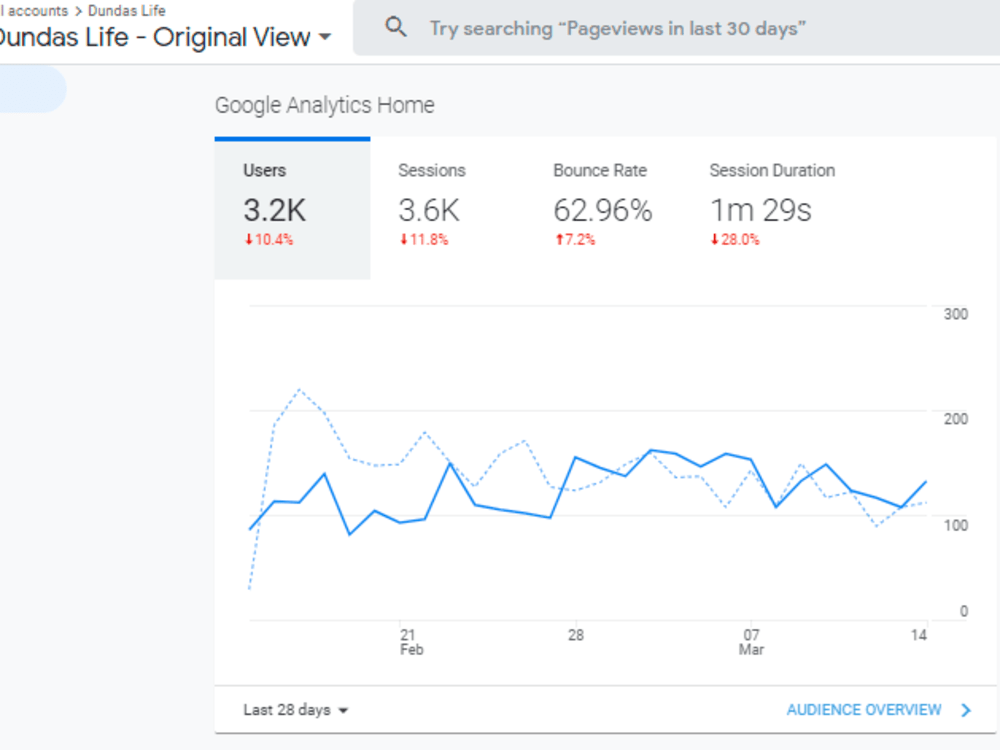Click the Dundas Life breadcrumb
Viewport: 1000px width, 750px height.
(x=126, y=10)
